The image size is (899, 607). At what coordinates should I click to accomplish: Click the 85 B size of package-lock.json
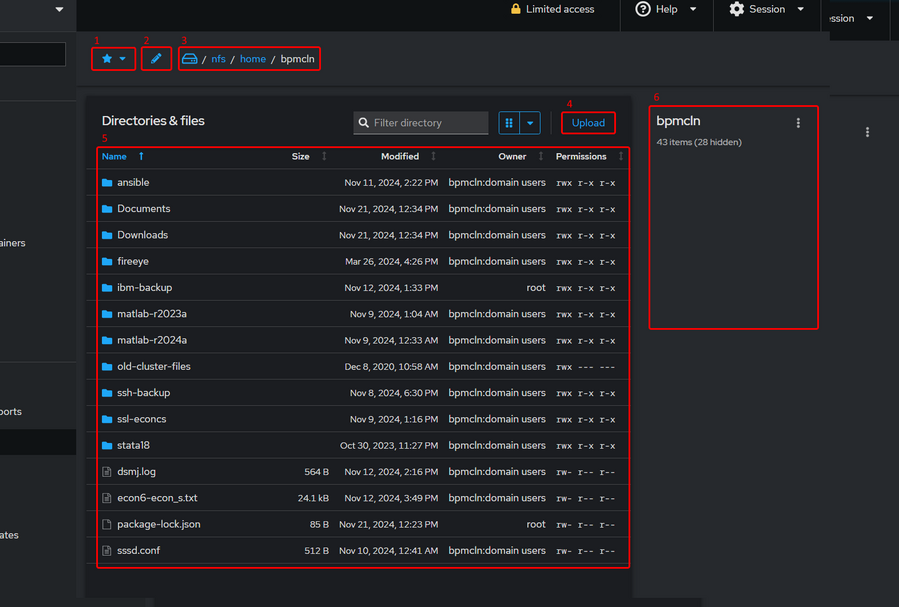tap(319, 524)
